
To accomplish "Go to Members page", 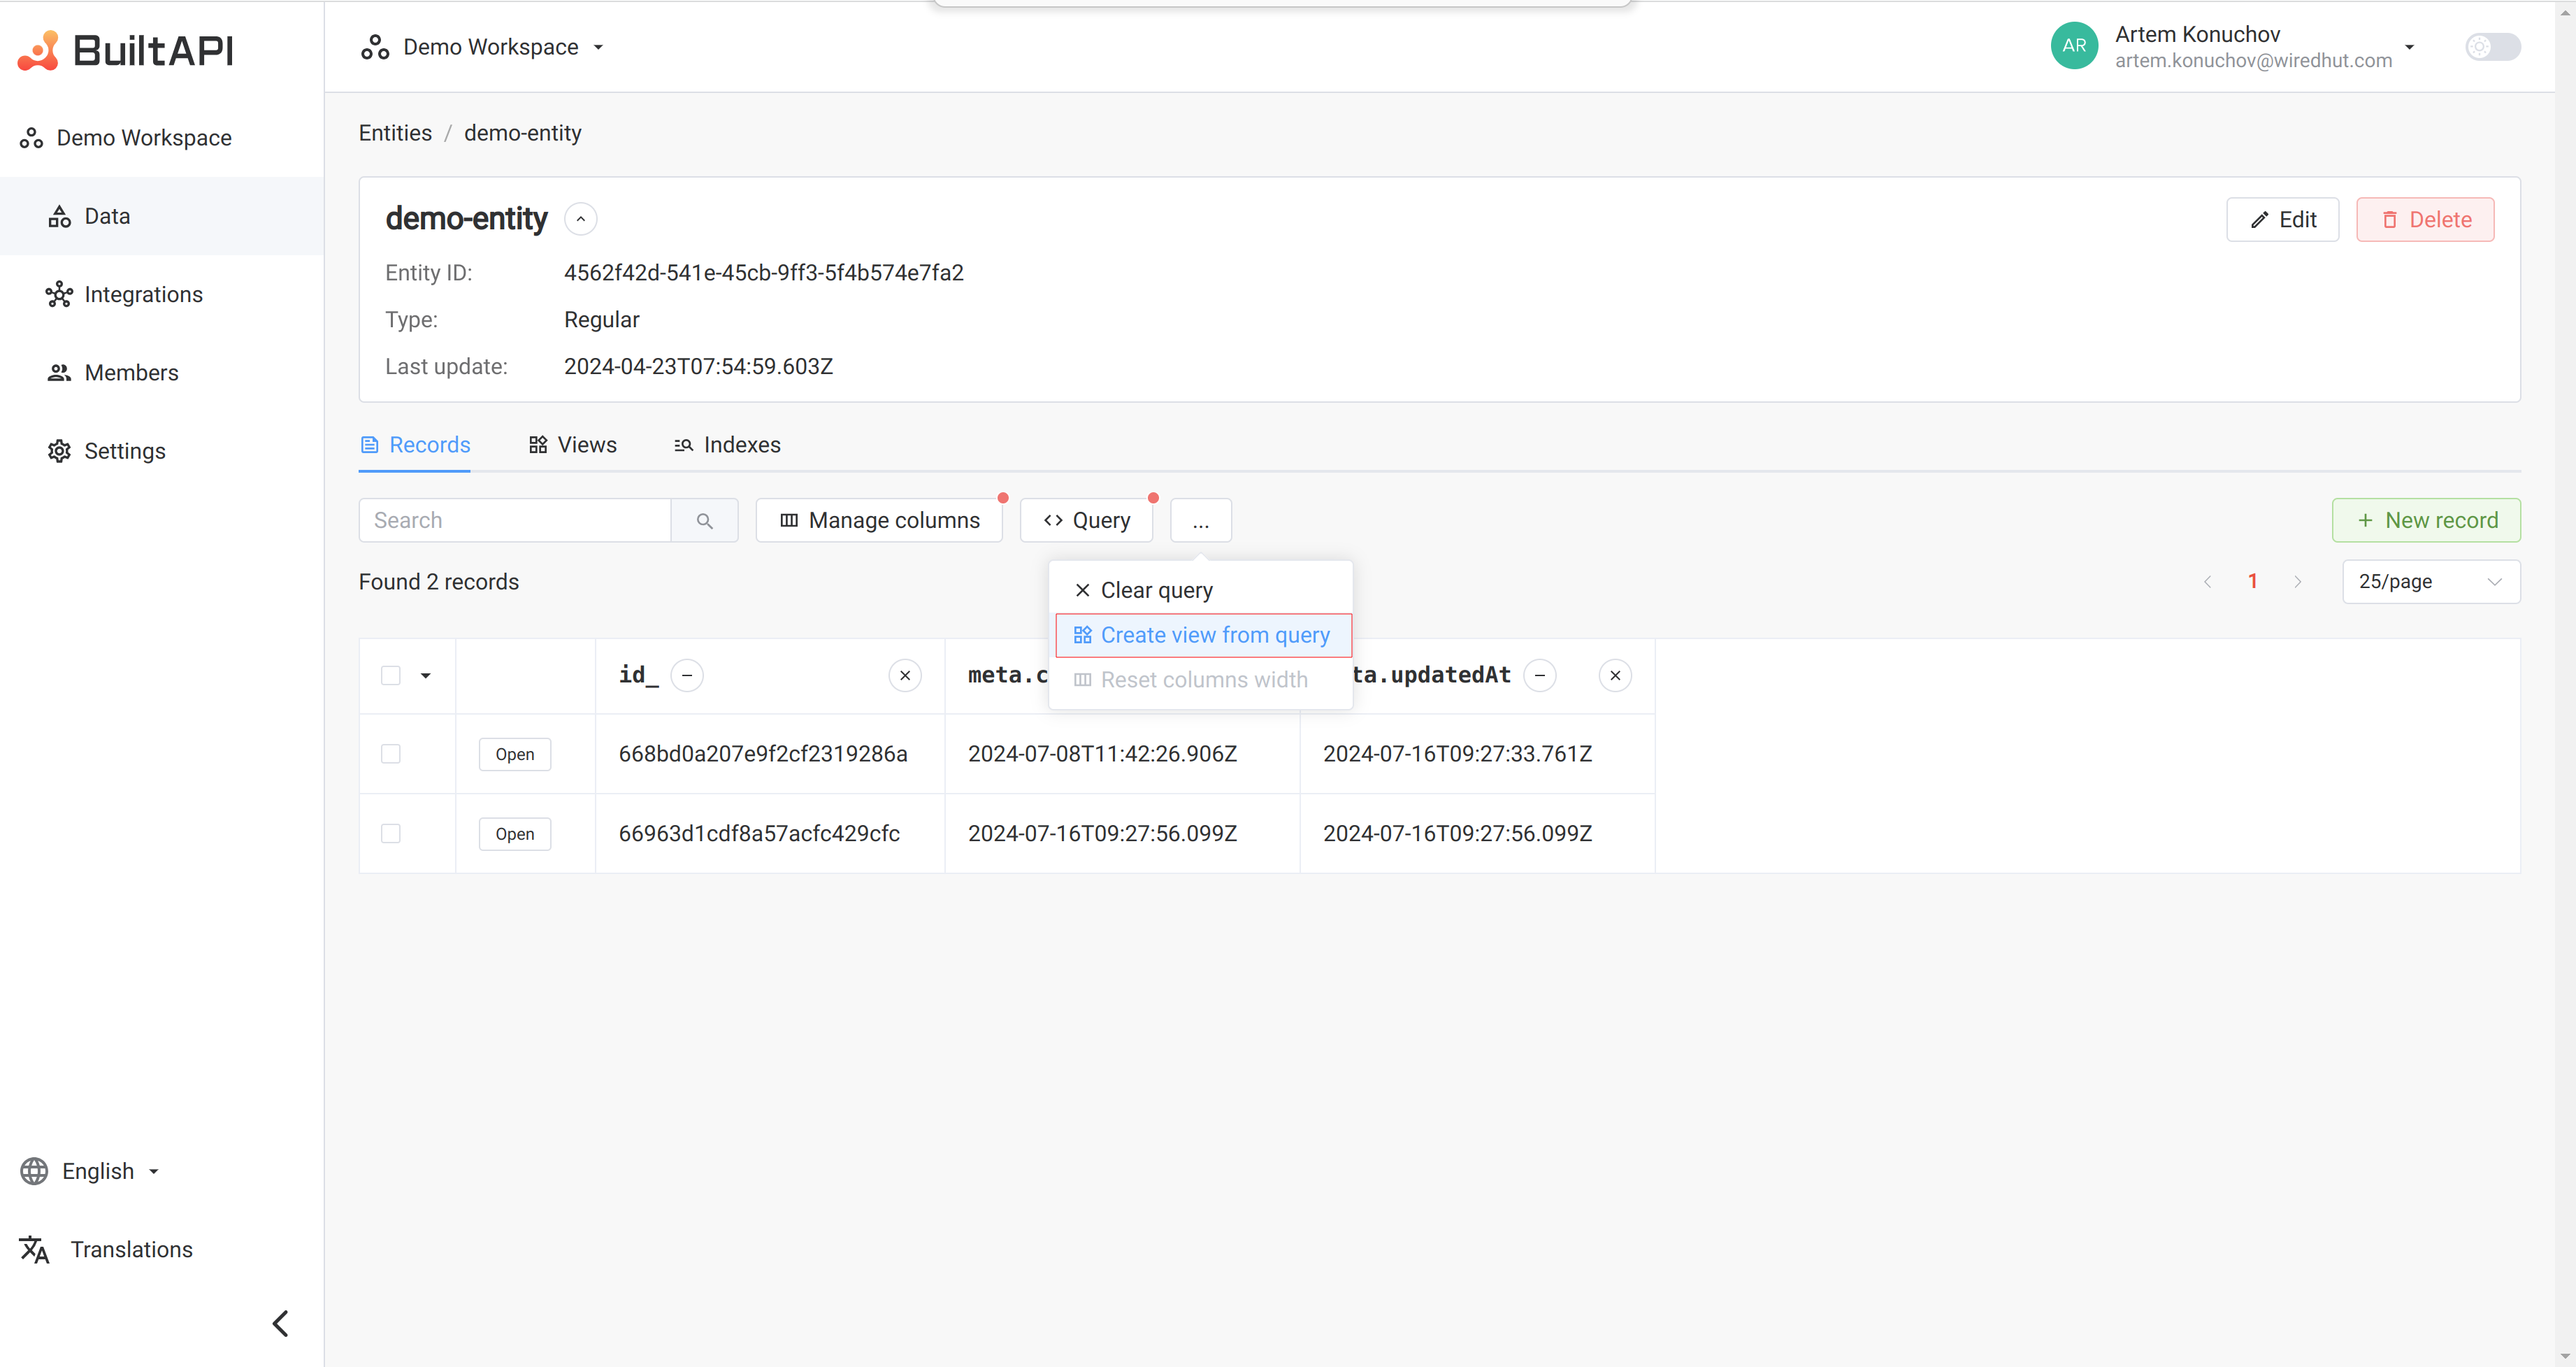I will [x=162, y=372].
